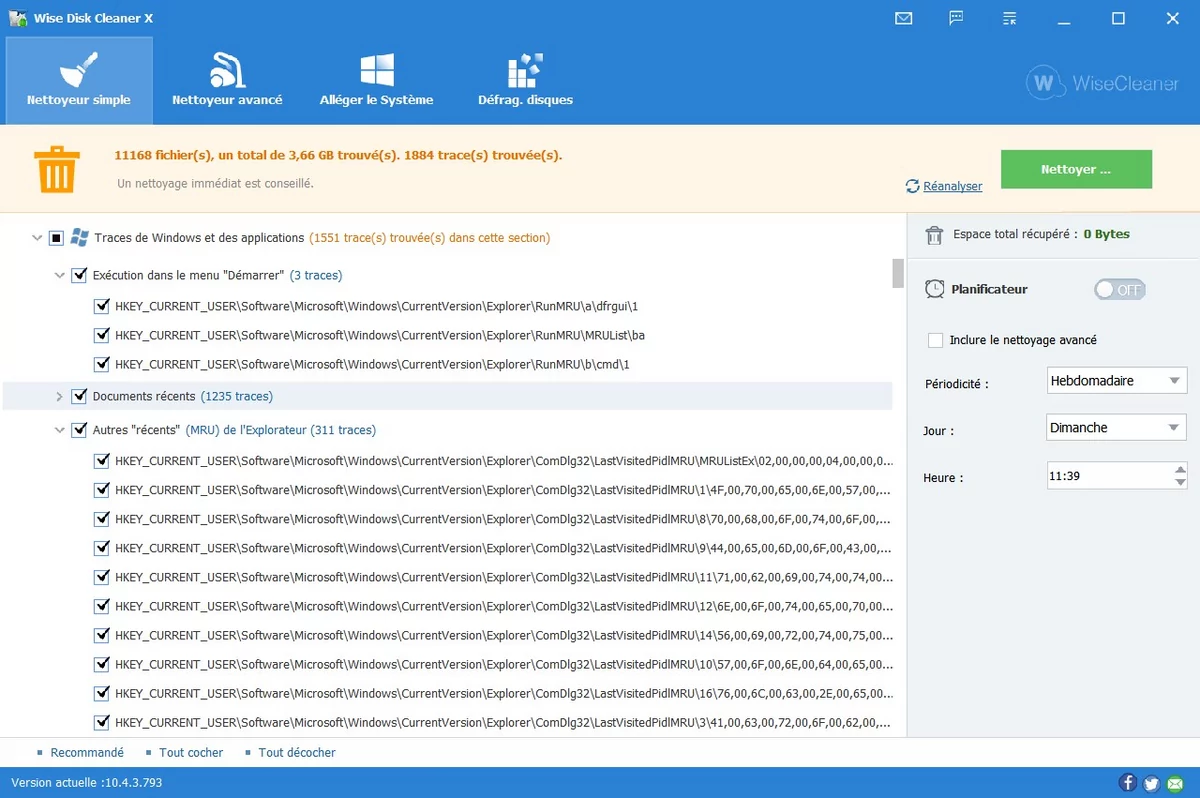1200x798 pixels.
Task: Open the Périodicité dropdown showing Hebdomadaire
Action: coord(1116,381)
